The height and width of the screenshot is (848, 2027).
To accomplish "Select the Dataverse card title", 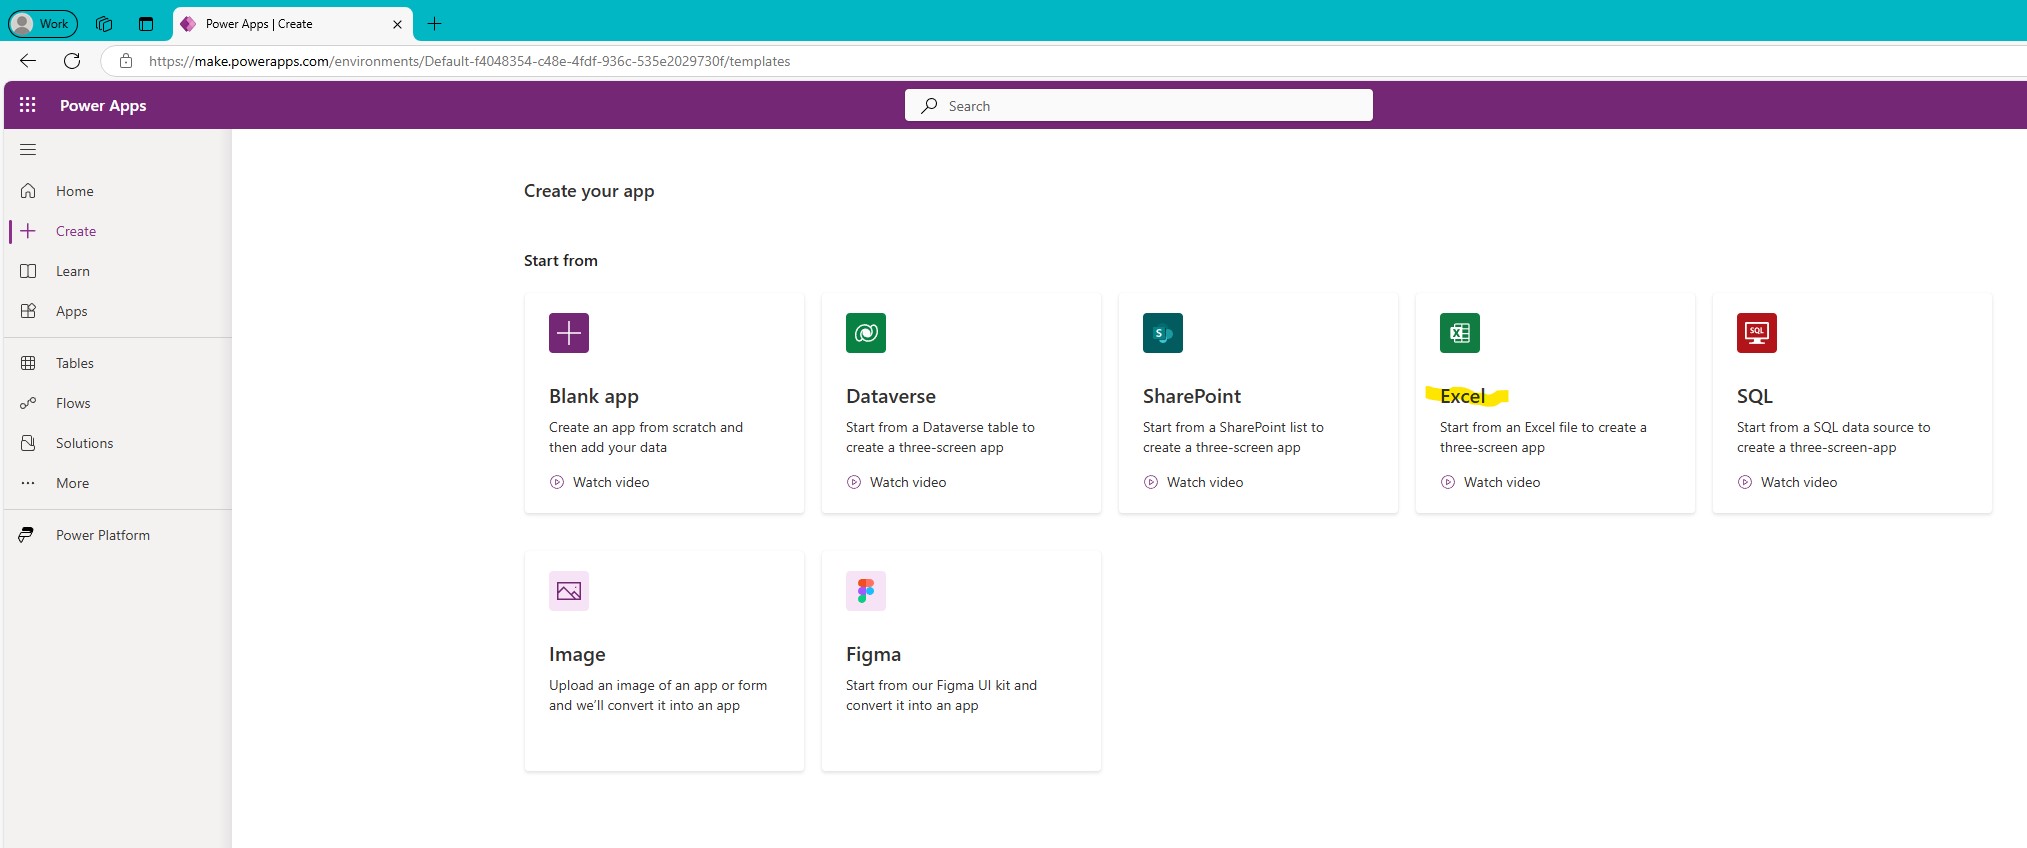I will pyautogui.click(x=891, y=396).
